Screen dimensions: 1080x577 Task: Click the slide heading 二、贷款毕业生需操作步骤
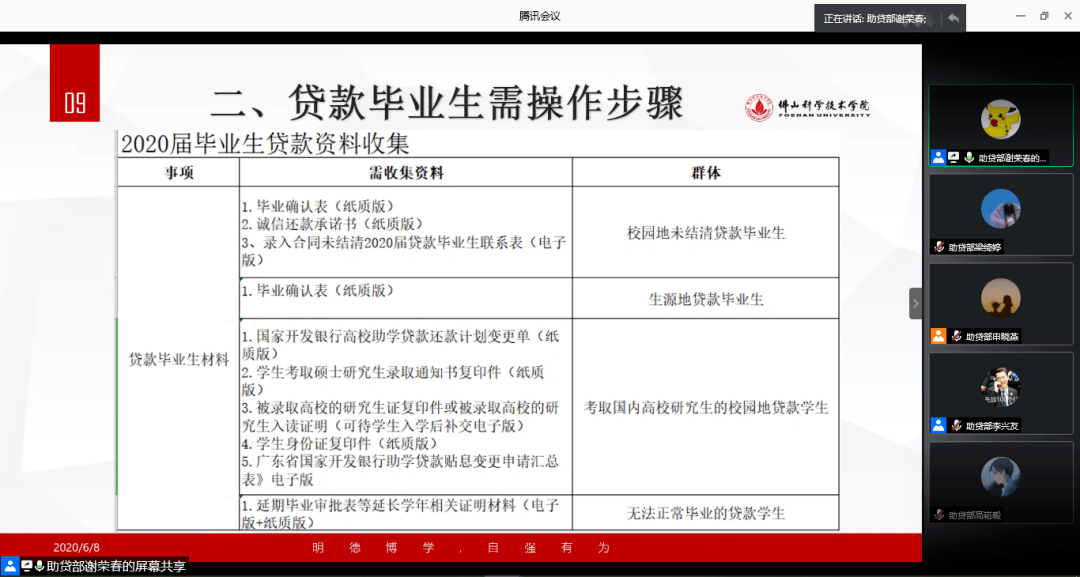tap(447, 104)
